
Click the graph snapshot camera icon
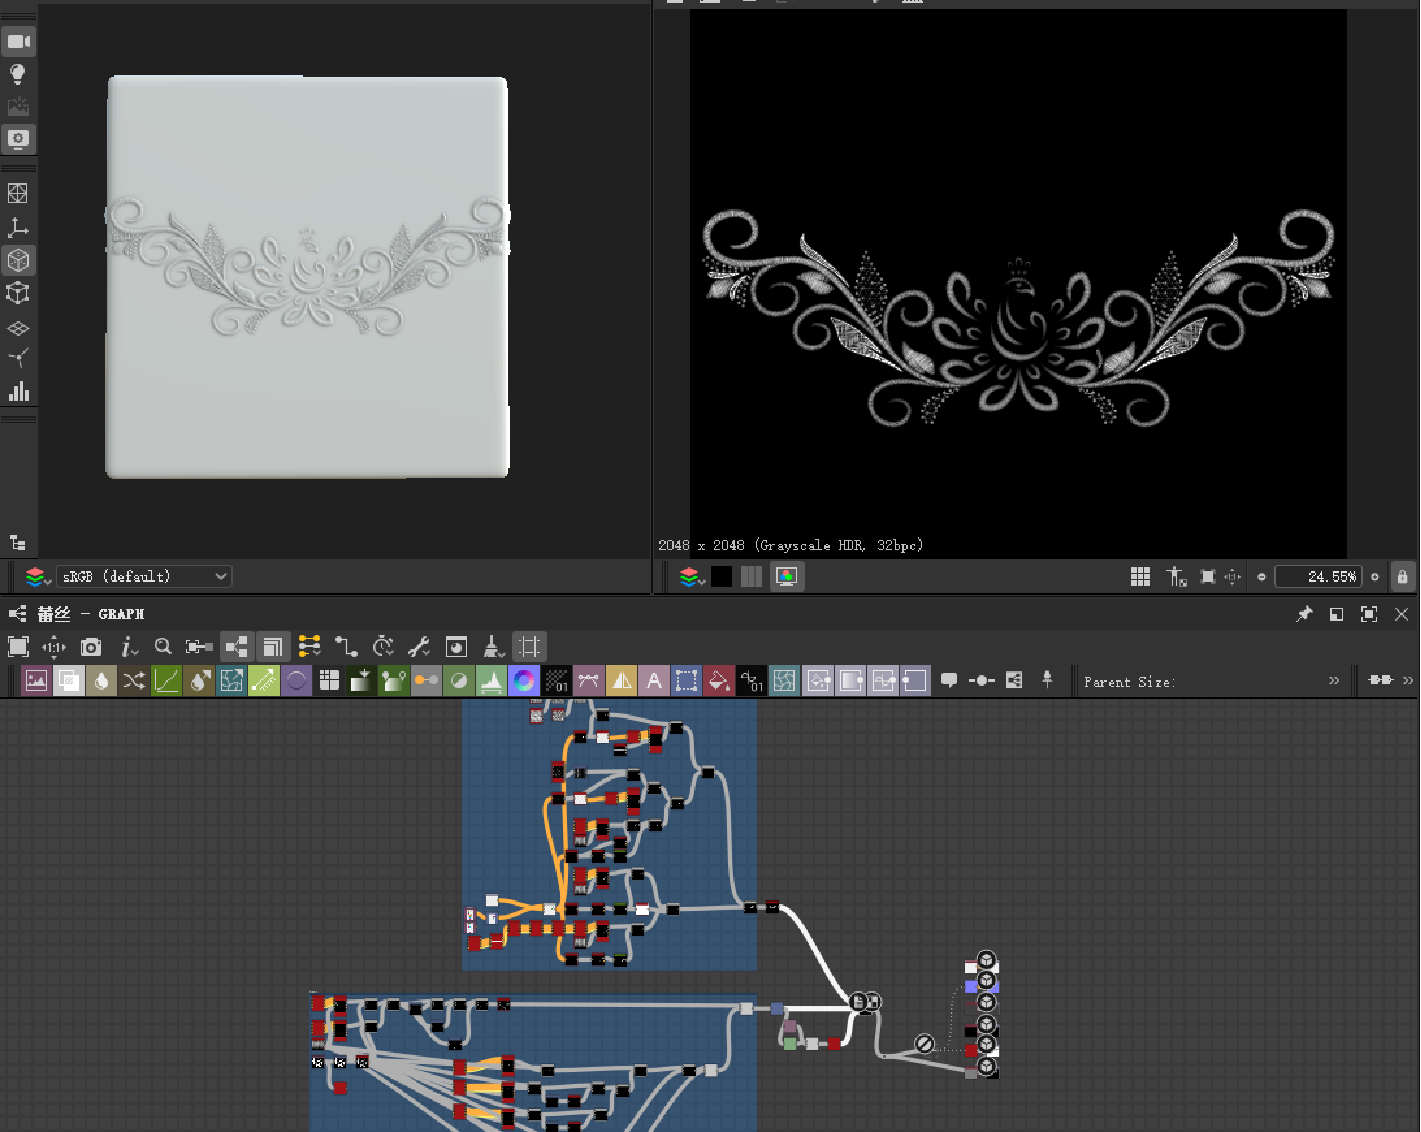coord(91,647)
